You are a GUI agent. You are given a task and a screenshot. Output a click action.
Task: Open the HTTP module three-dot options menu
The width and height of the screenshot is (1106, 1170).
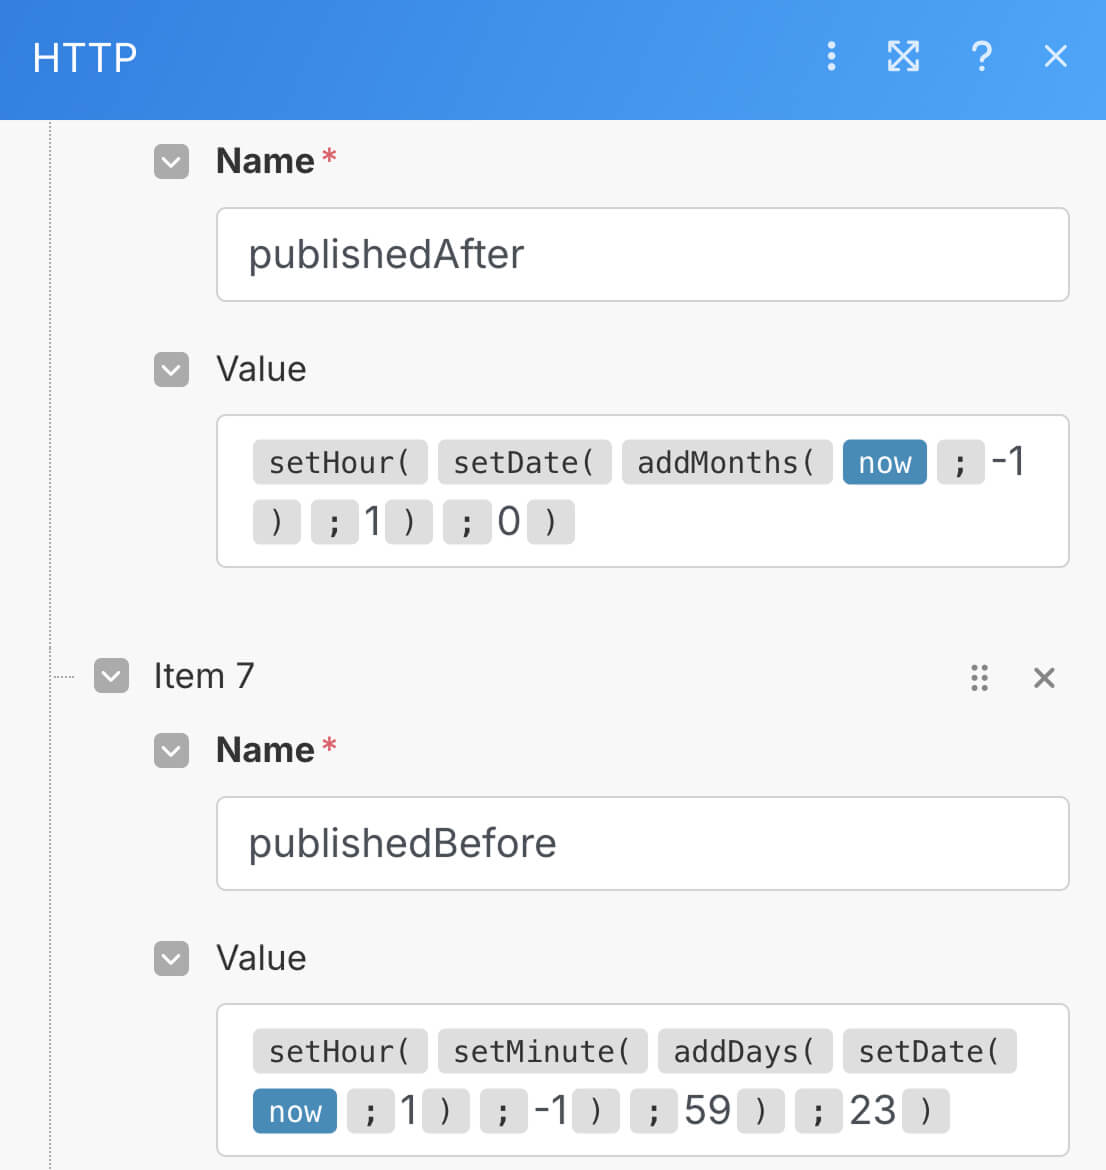pyautogui.click(x=831, y=57)
